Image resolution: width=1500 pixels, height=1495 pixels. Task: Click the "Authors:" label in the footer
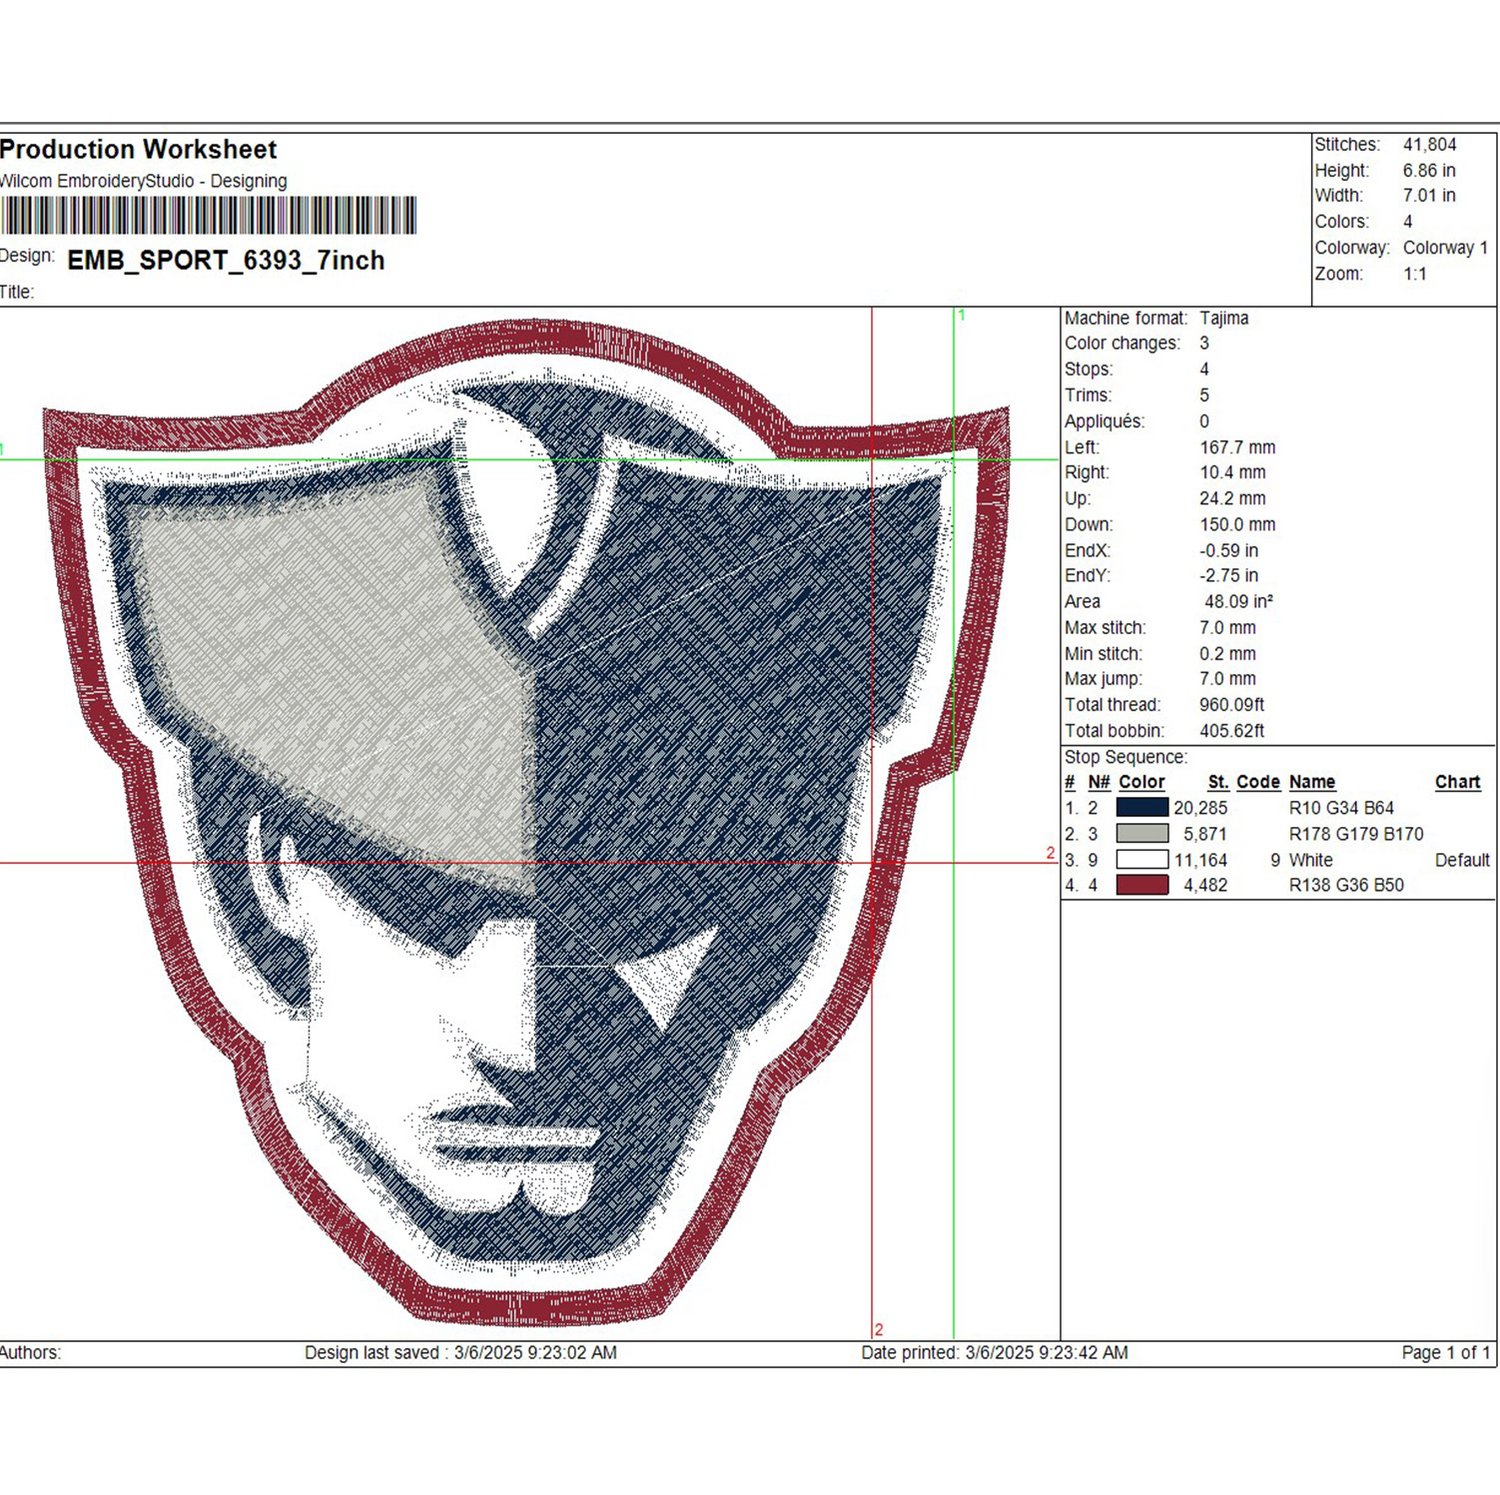[x=30, y=1353]
